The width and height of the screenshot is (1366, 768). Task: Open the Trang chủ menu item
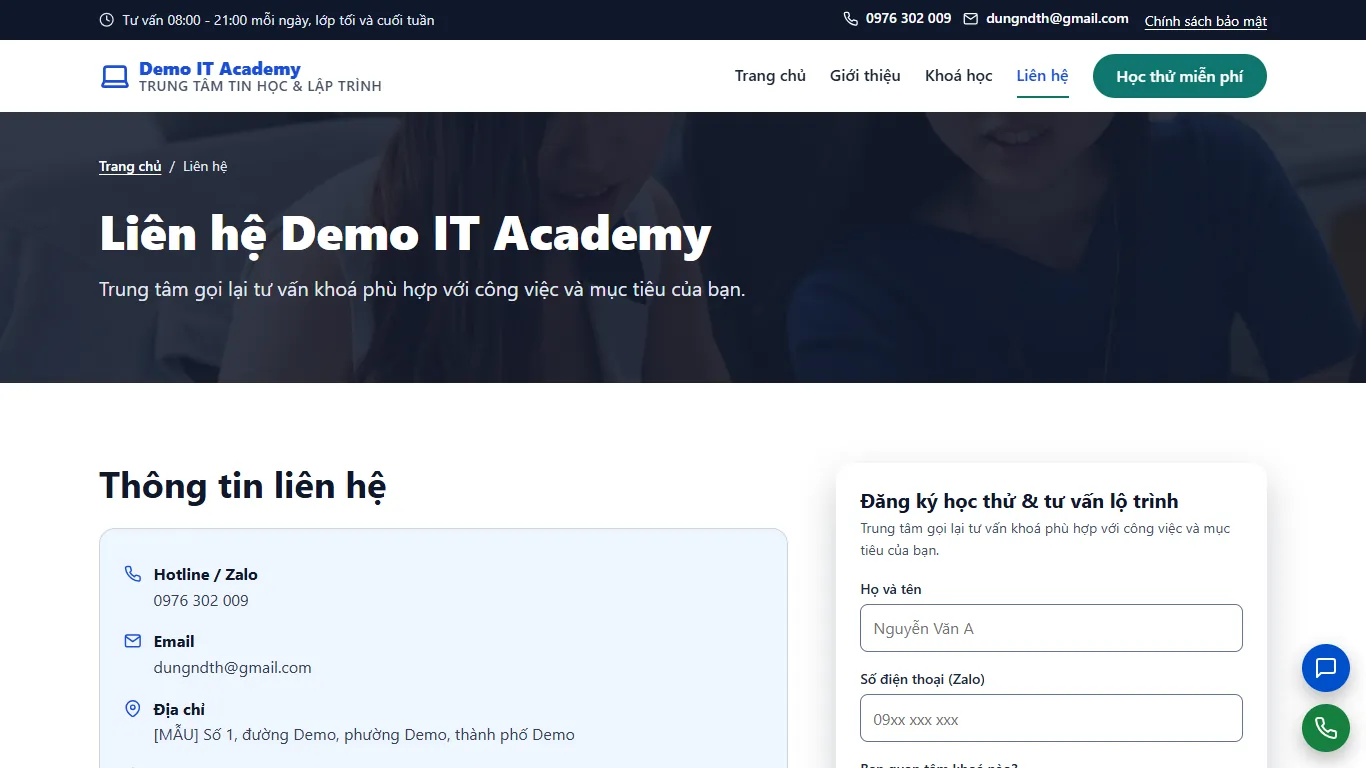pyautogui.click(x=770, y=76)
